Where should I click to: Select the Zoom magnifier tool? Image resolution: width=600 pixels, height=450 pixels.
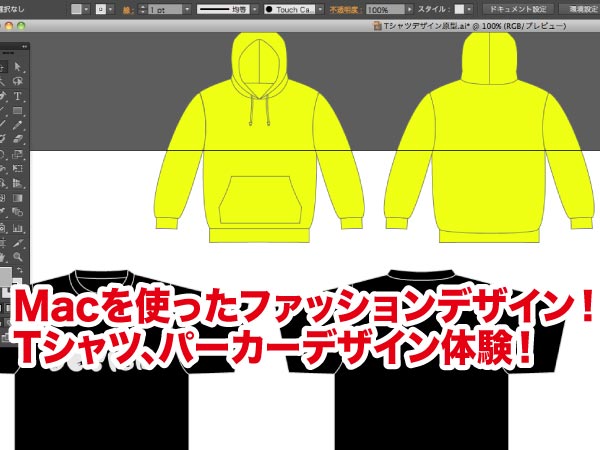click(x=17, y=257)
